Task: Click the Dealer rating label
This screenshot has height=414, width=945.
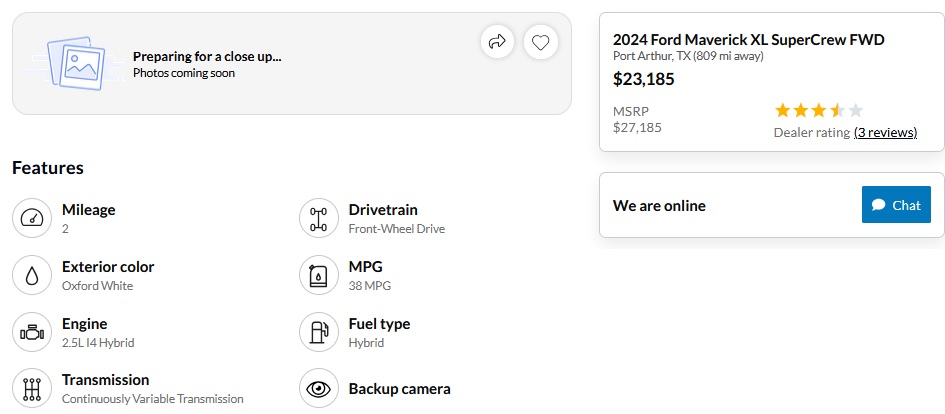Action: [x=812, y=132]
